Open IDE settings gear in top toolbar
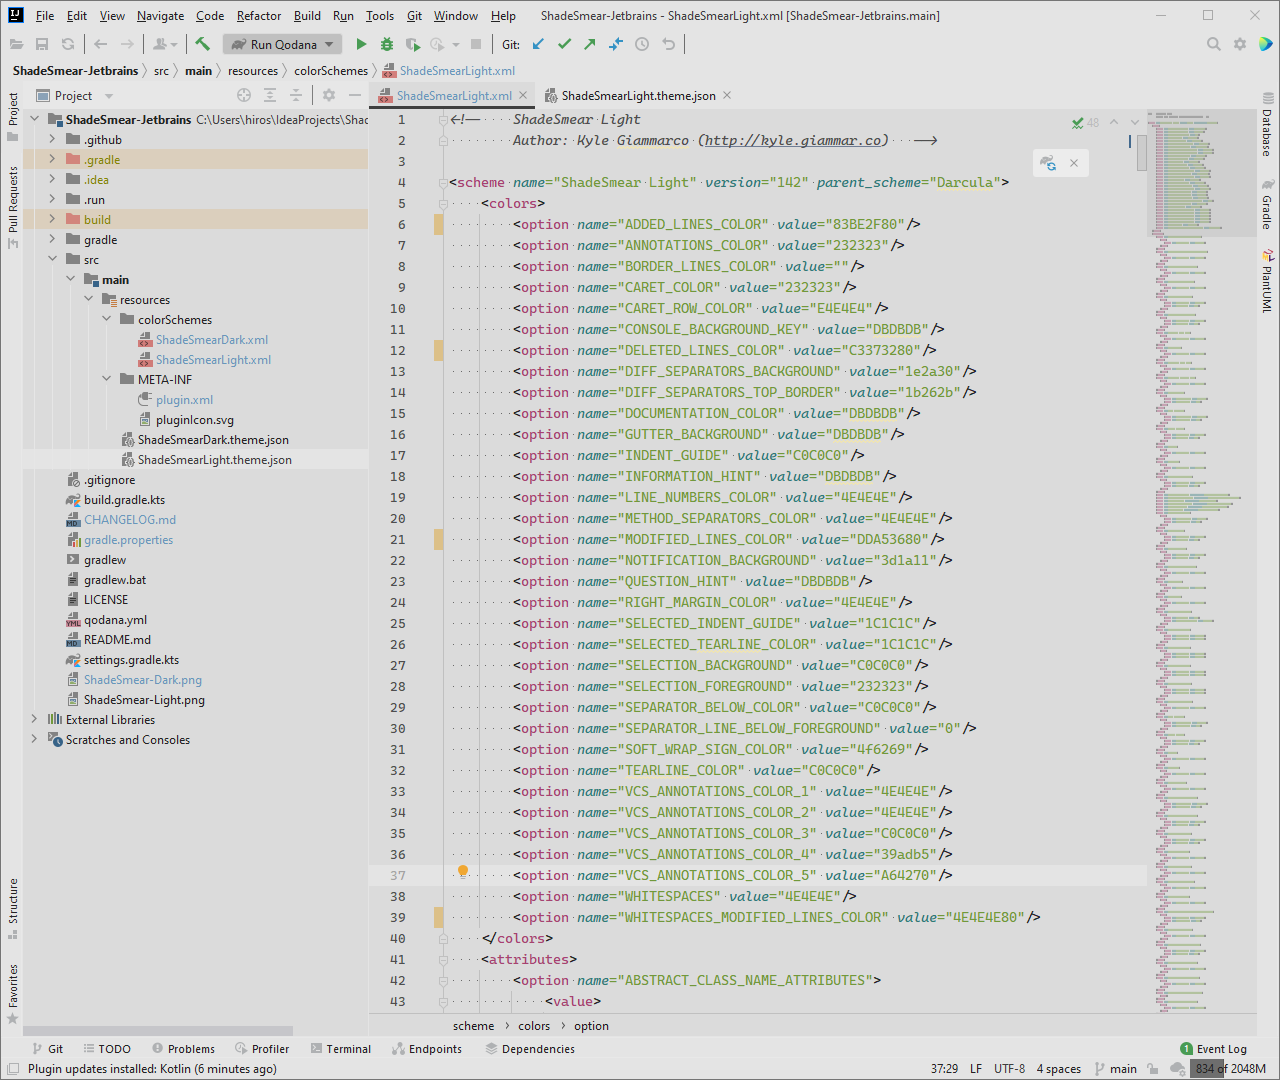Viewport: 1280px width, 1080px height. (1240, 44)
